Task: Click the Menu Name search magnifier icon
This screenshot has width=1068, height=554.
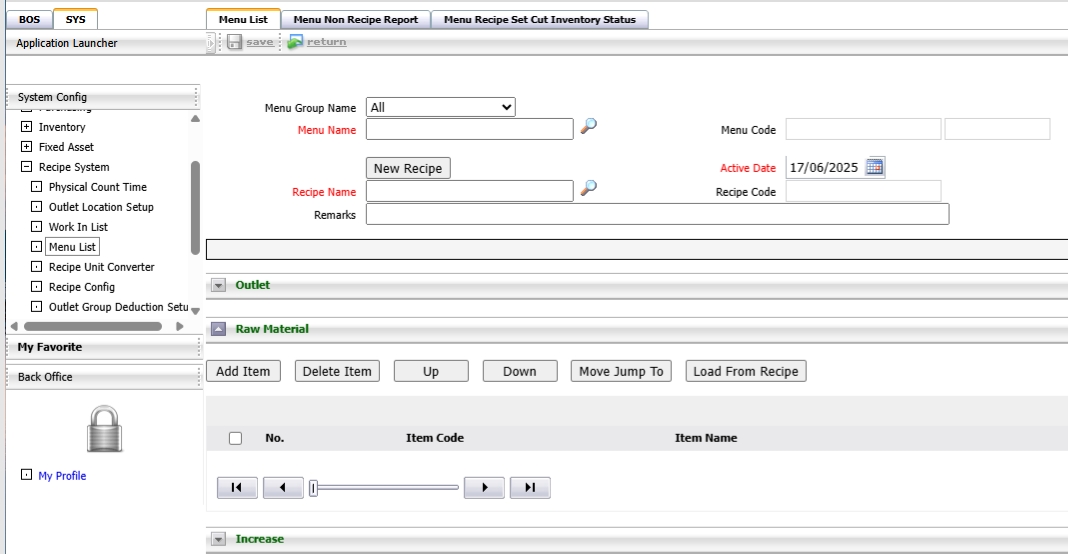Action: point(589,127)
